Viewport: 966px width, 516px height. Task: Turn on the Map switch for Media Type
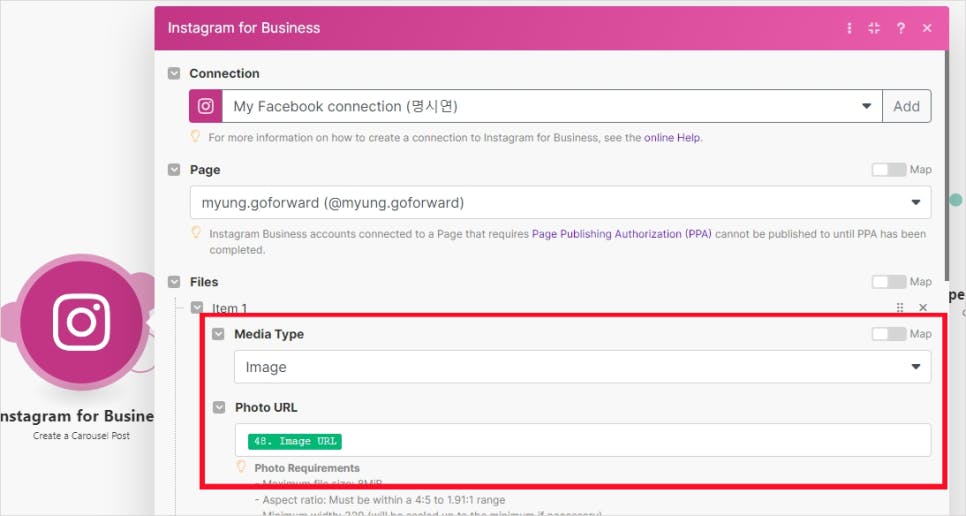pos(888,334)
